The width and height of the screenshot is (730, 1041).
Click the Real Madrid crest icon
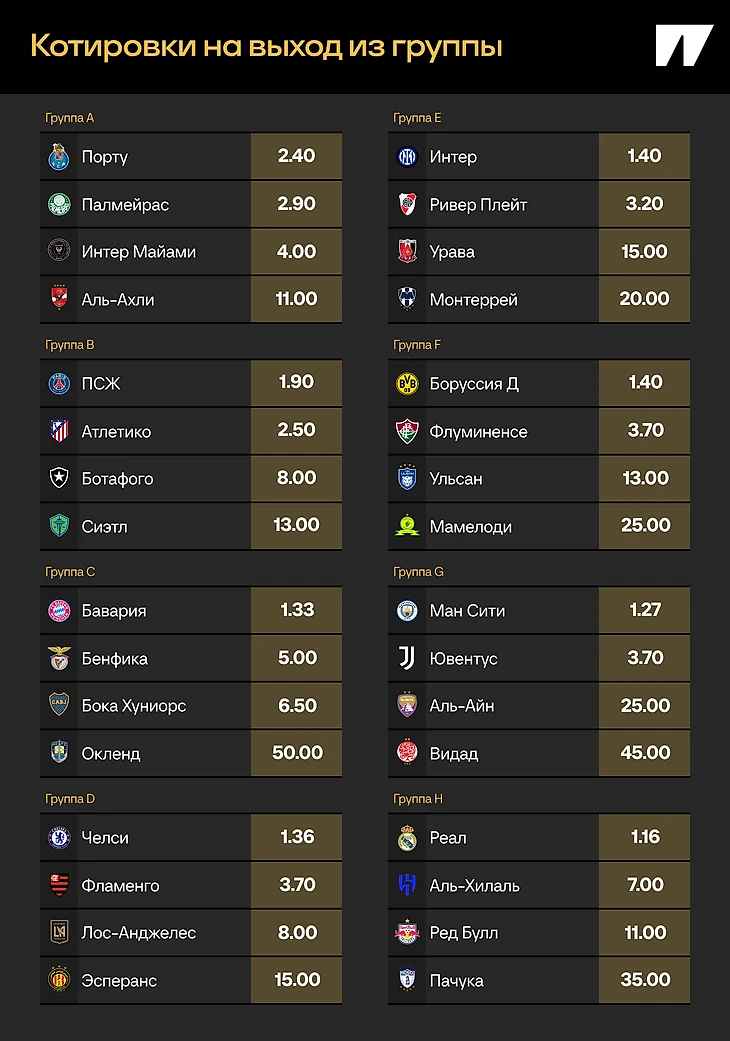(407, 838)
